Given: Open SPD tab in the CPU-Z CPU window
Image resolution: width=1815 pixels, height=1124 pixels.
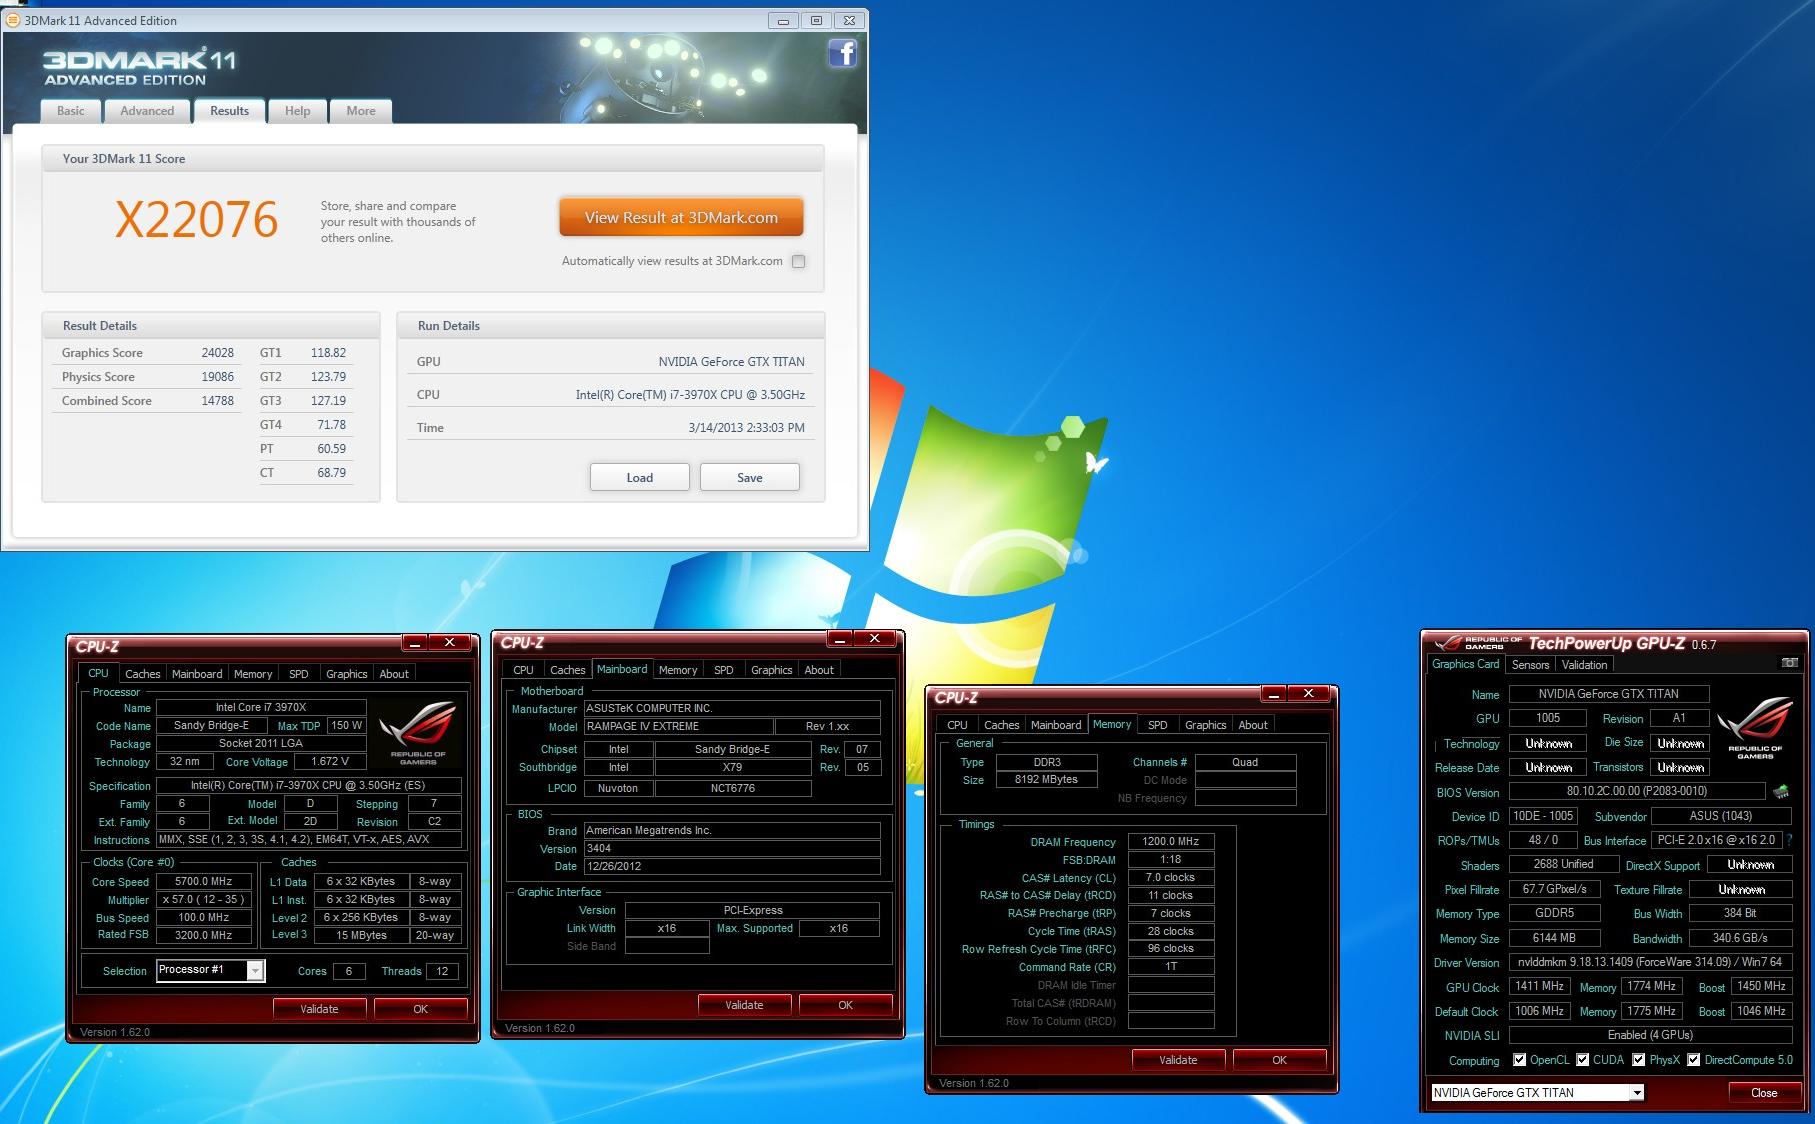Looking at the screenshot, I should click(299, 674).
